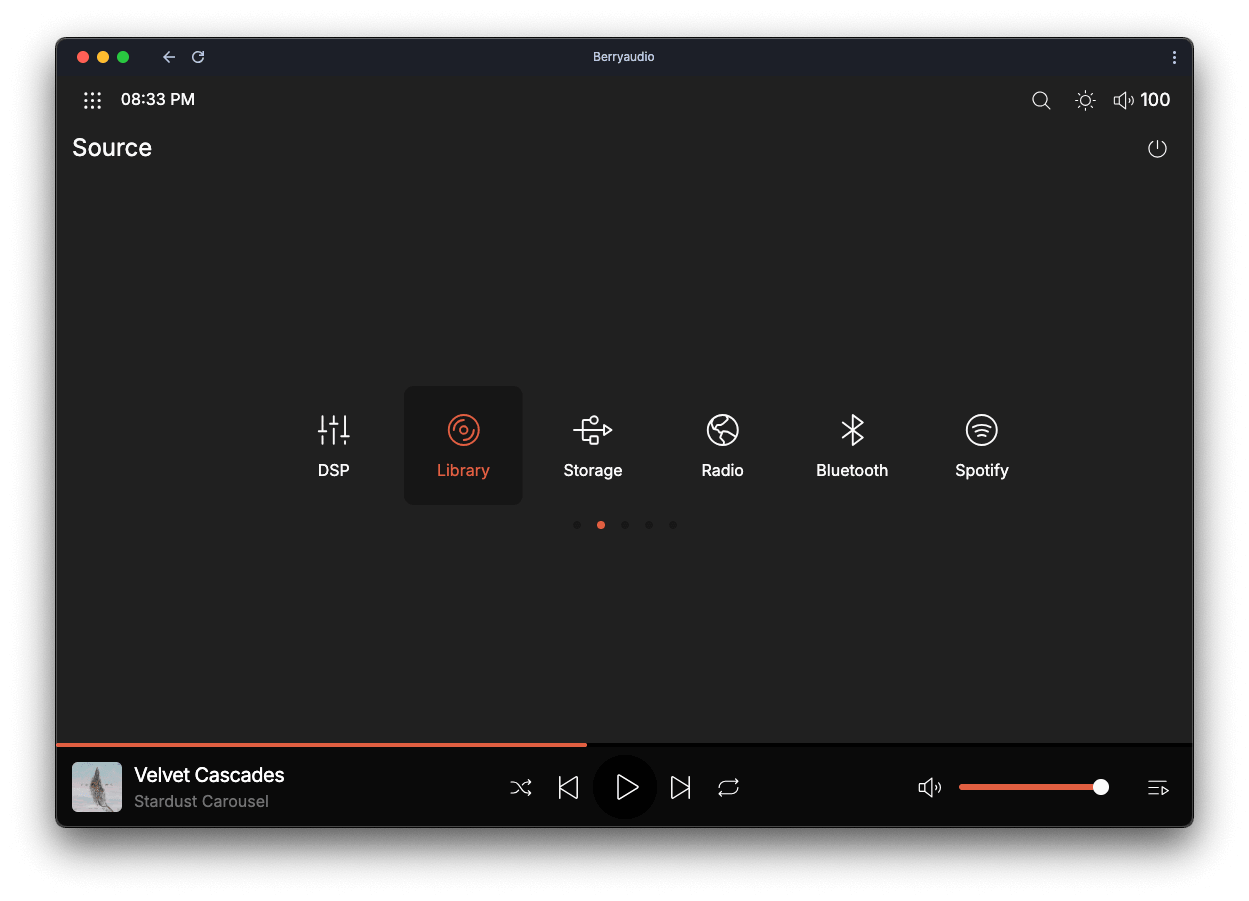Open the apps grid menu icon

point(93,100)
